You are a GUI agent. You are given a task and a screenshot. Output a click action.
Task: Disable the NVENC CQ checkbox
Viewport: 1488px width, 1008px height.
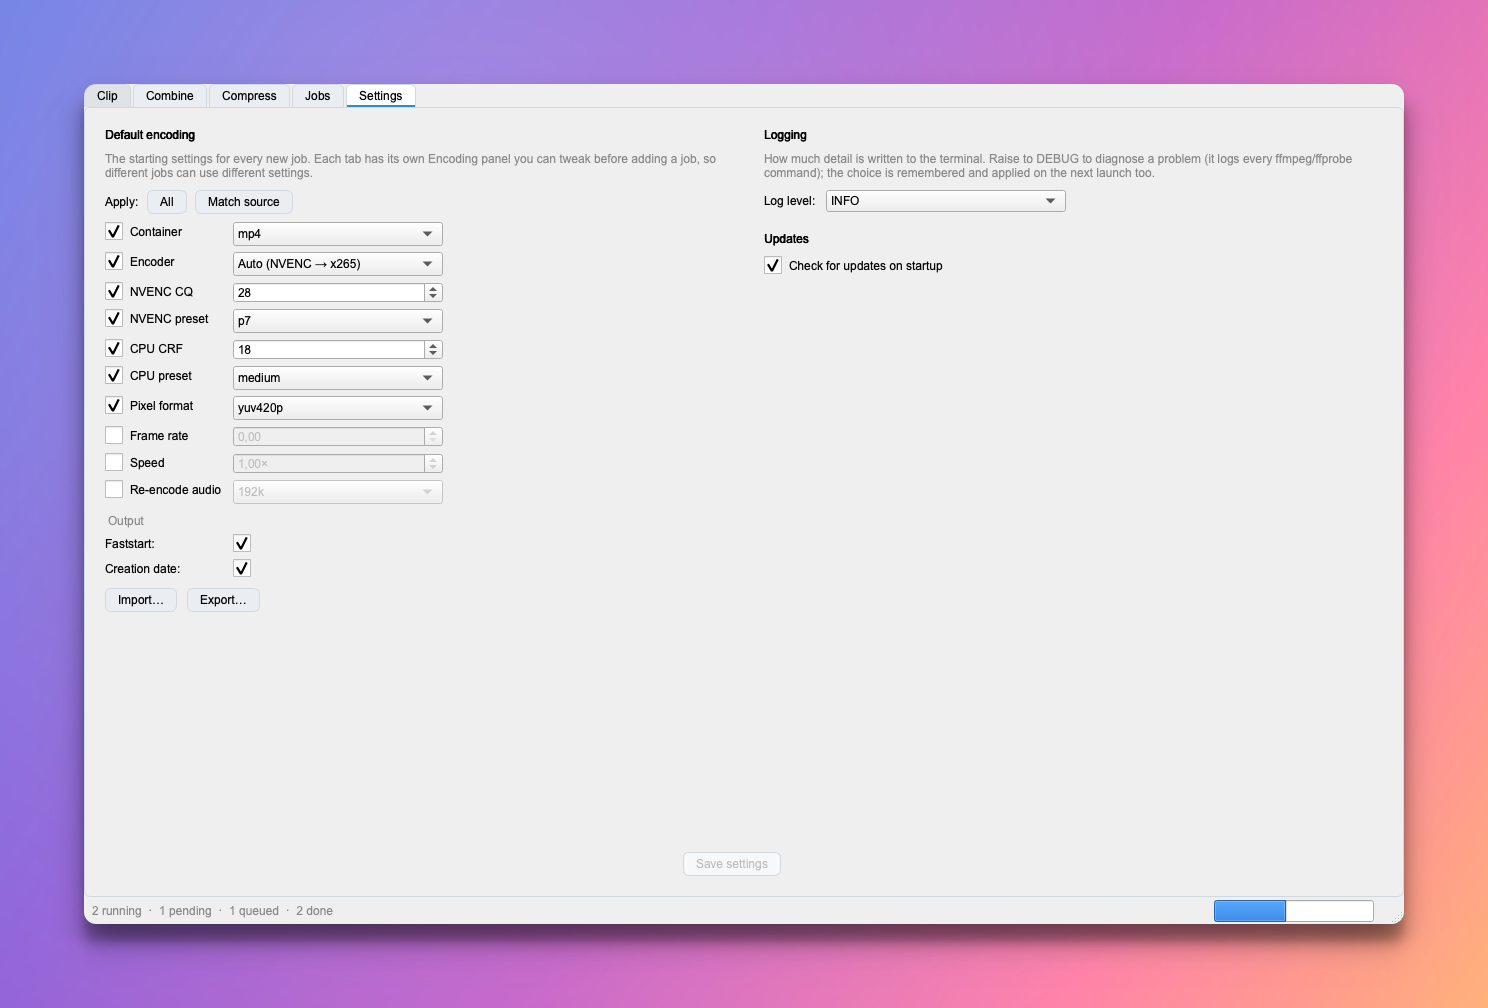pyautogui.click(x=114, y=291)
